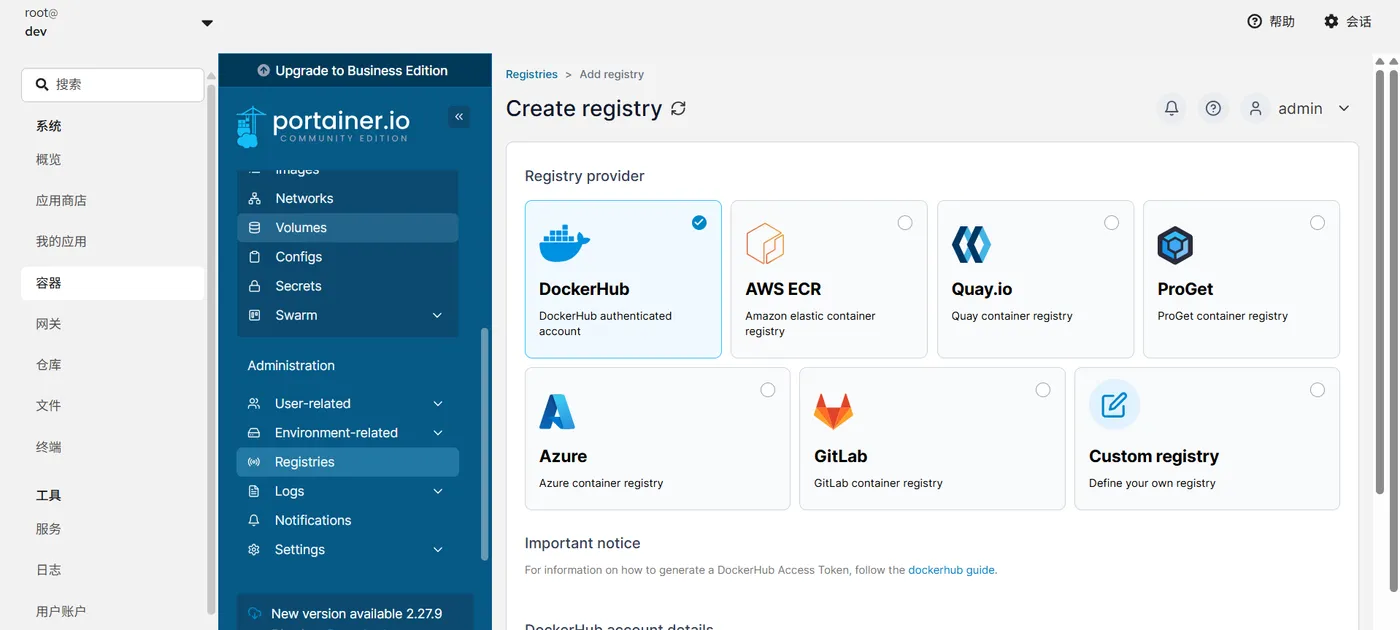The width and height of the screenshot is (1400, 630).
Task: Open 服务 under 工具
Action: pos(112,529)
